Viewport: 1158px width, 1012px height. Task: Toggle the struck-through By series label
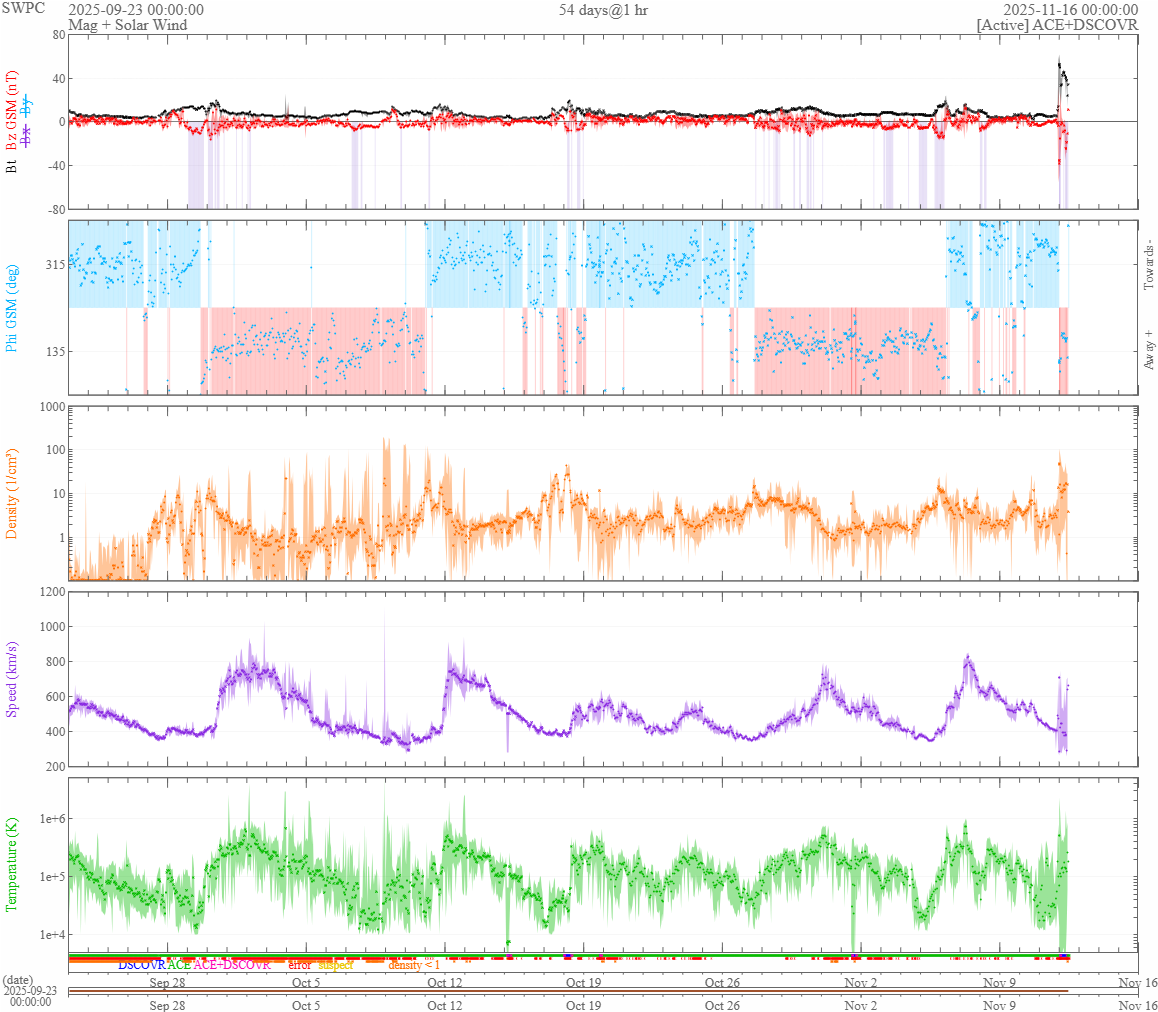pyautogui.click(x=27, y=105)
